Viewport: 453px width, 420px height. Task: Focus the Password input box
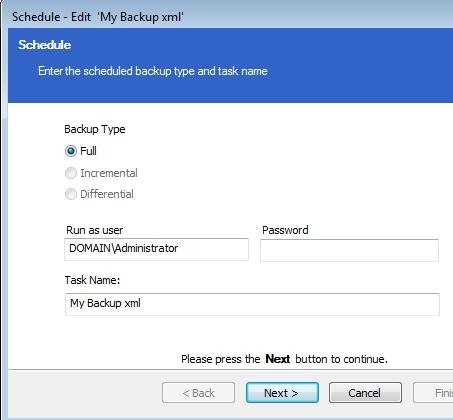coord(349,250)
